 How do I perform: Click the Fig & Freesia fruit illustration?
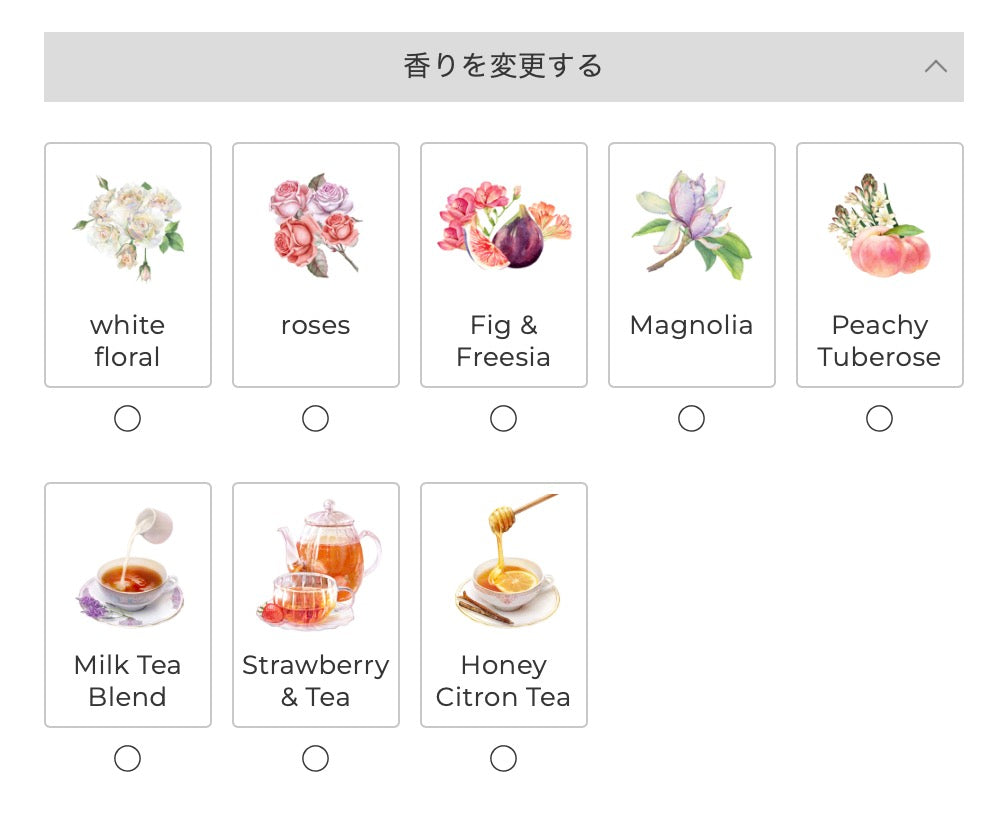click(503, 225)
